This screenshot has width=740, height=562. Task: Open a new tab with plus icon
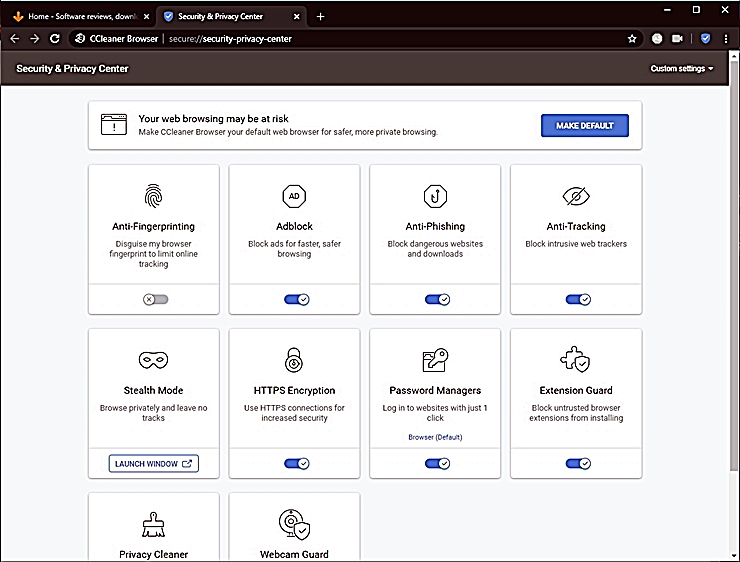click(x=320, y=17)
